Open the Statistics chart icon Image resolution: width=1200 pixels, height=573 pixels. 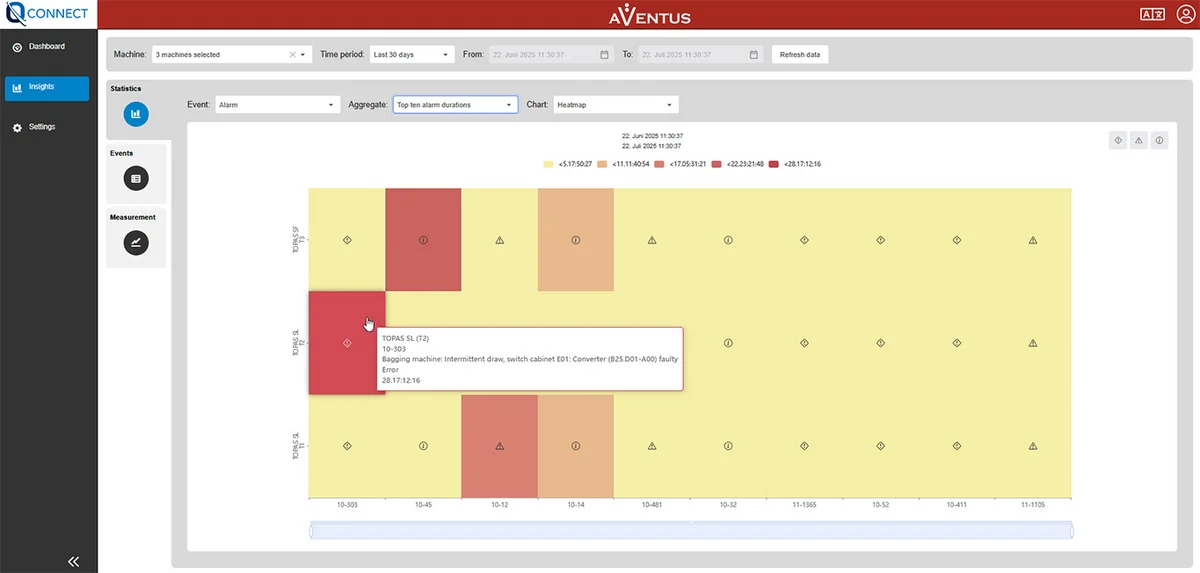pyautogui.click(x=136, y=114)
